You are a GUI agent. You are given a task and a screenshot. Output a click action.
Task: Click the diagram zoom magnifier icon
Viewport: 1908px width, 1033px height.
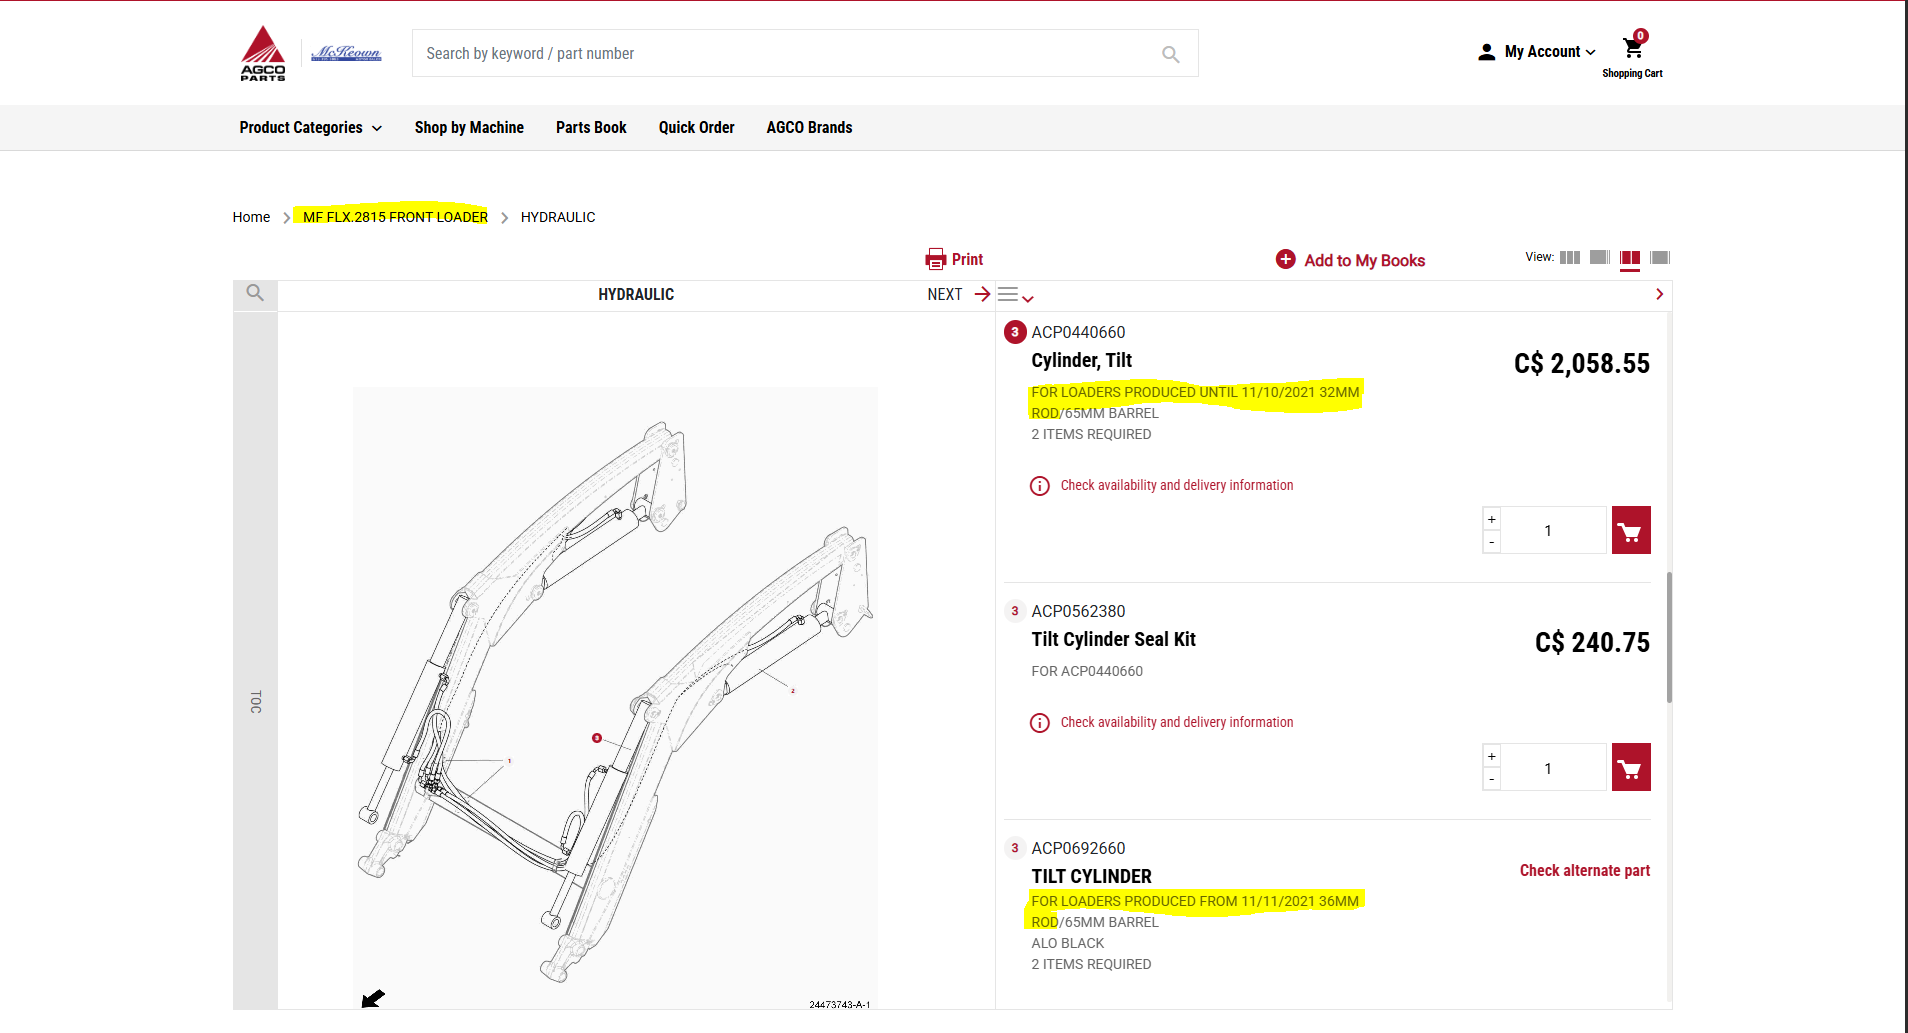[255, 293]
